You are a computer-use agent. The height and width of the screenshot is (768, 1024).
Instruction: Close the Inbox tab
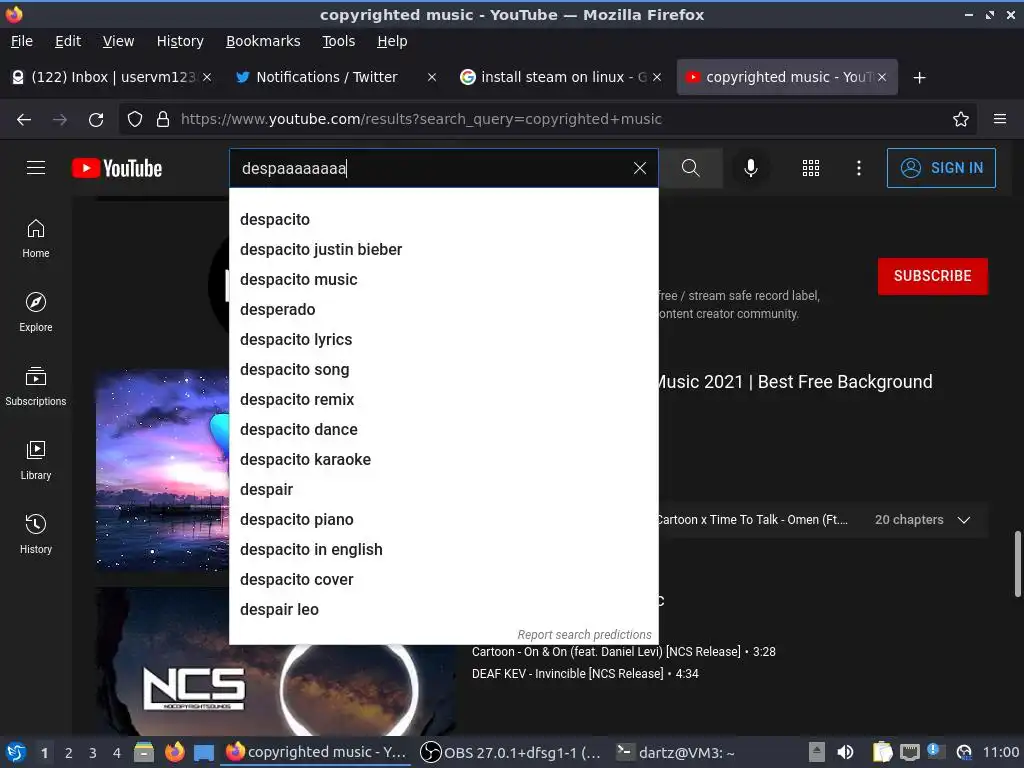[x=207, y=77]
